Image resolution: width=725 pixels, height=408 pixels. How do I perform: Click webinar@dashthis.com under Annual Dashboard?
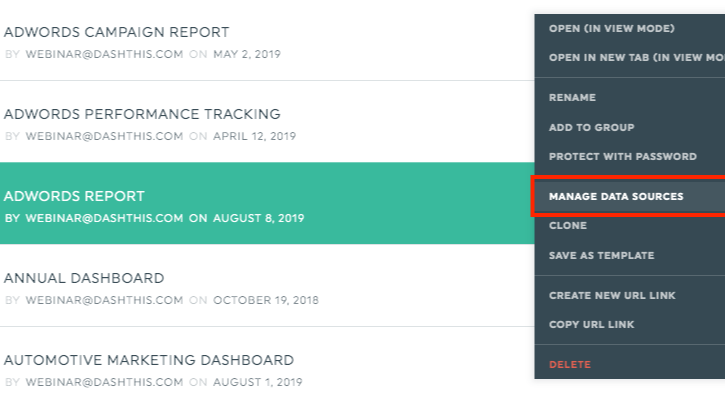pos(104,300)
